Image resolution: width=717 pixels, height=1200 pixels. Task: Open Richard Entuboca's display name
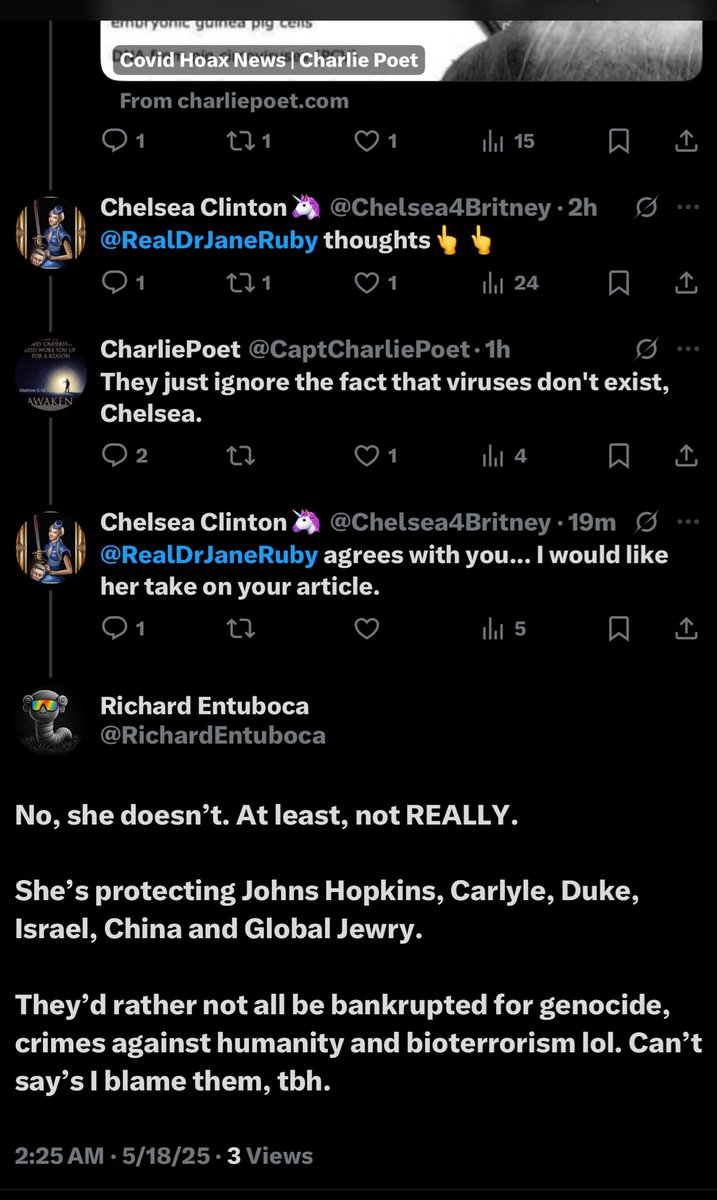pos(204,706)
